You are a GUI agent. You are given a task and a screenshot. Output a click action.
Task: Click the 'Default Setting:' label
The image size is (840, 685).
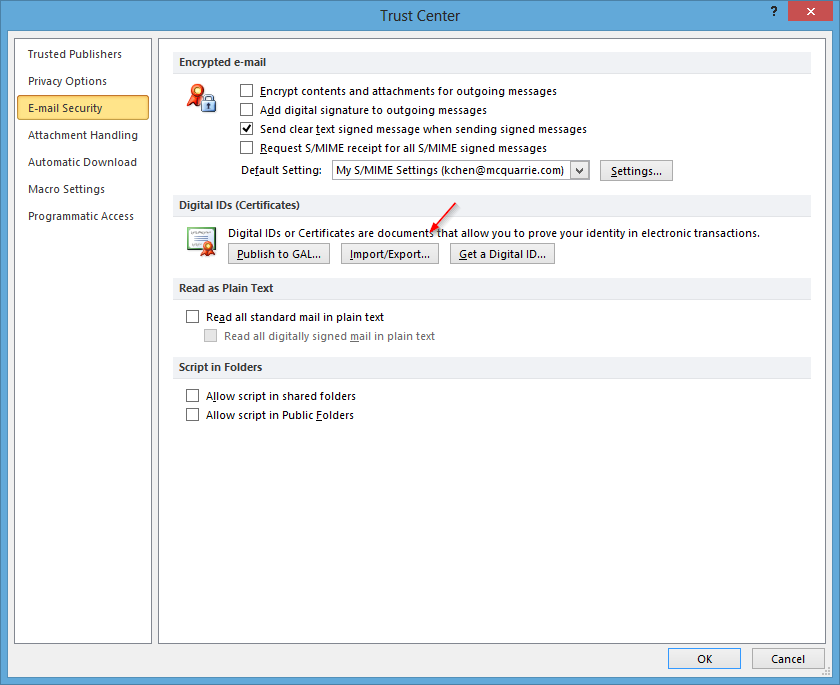281,170
